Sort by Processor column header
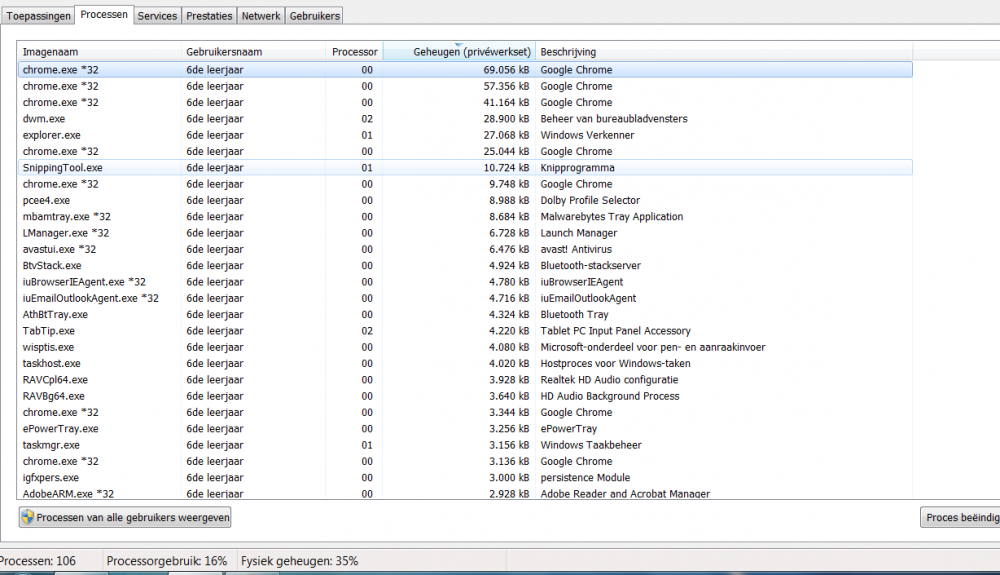Image resolution: width=1000 pixels, height=575 pixels. [354, 52]
